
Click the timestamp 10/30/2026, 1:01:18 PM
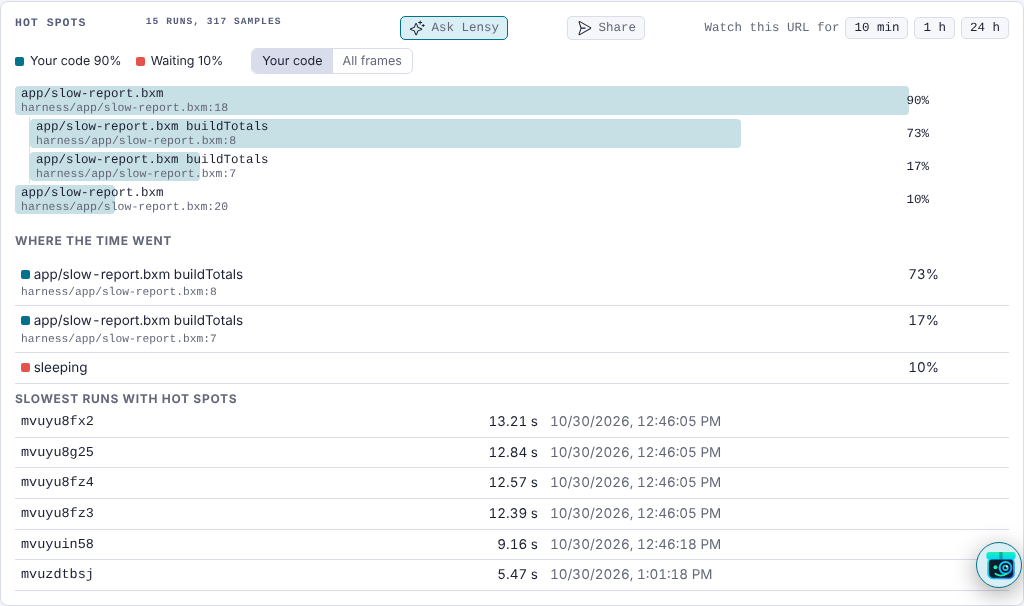coord(631,575)
